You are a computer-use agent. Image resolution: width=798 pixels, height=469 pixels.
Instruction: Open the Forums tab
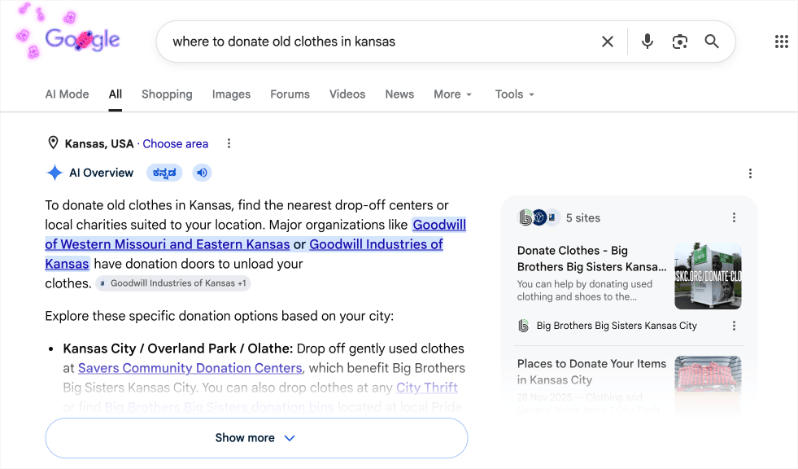click(x=290, y=94)
